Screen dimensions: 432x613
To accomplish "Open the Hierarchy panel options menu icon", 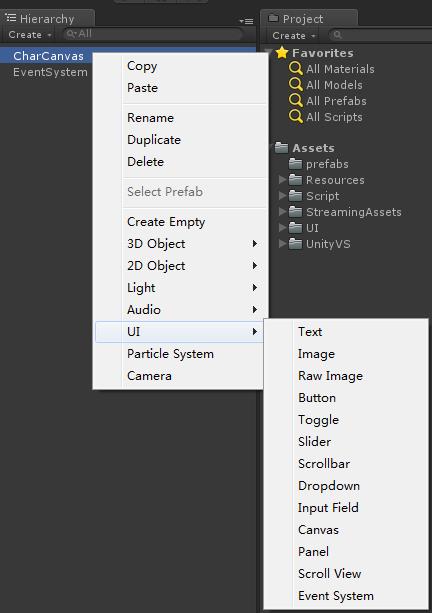I will pos(246,21).
